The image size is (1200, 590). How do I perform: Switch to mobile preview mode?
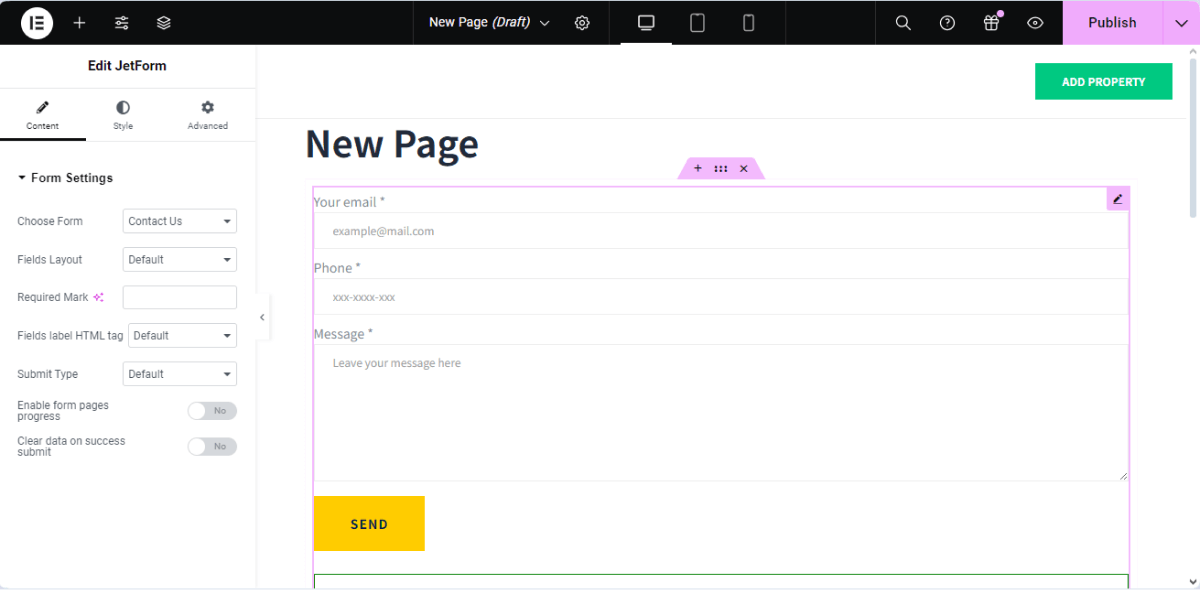[x=748, y=22]
